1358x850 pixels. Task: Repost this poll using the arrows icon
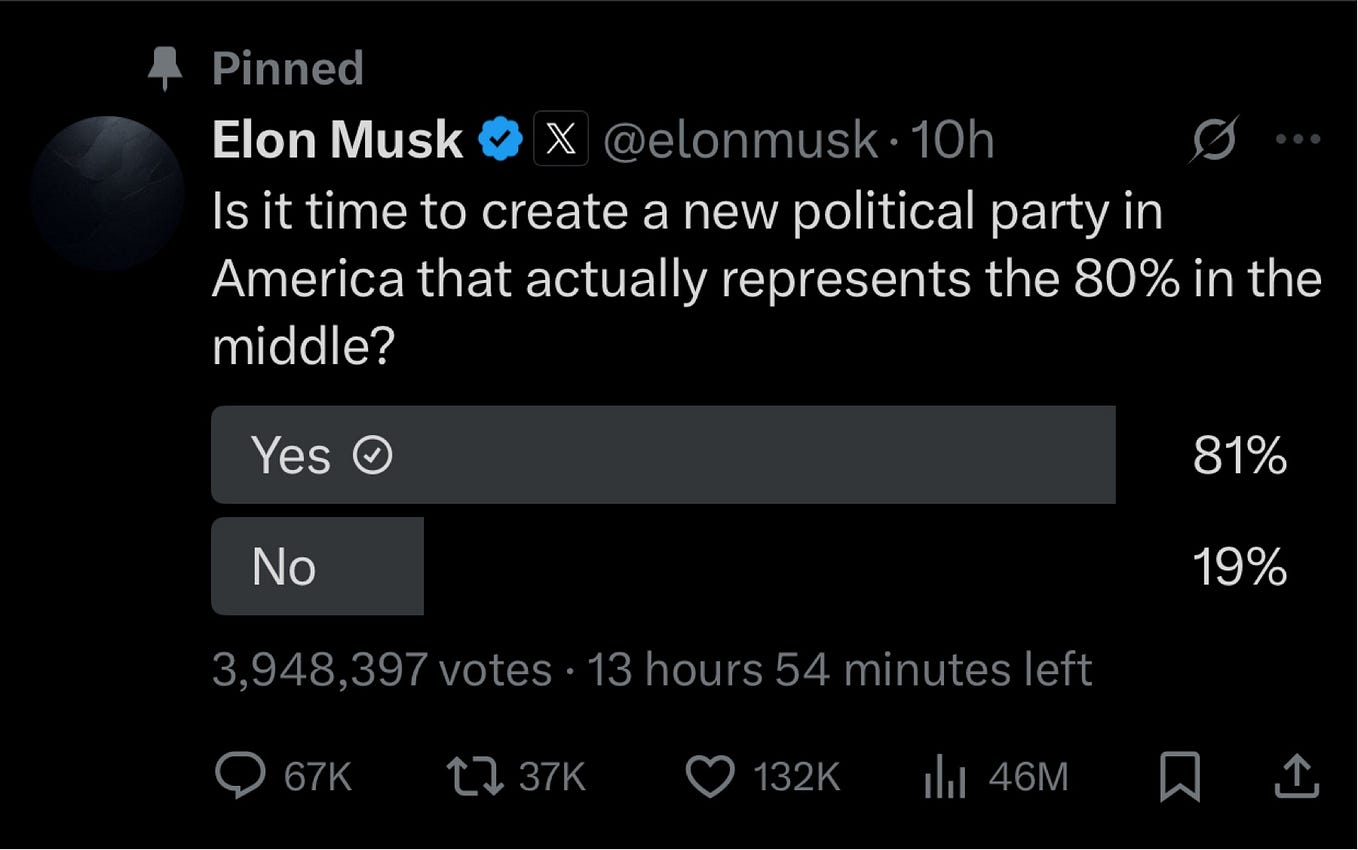pyautogui.click(x=474, y=777)
